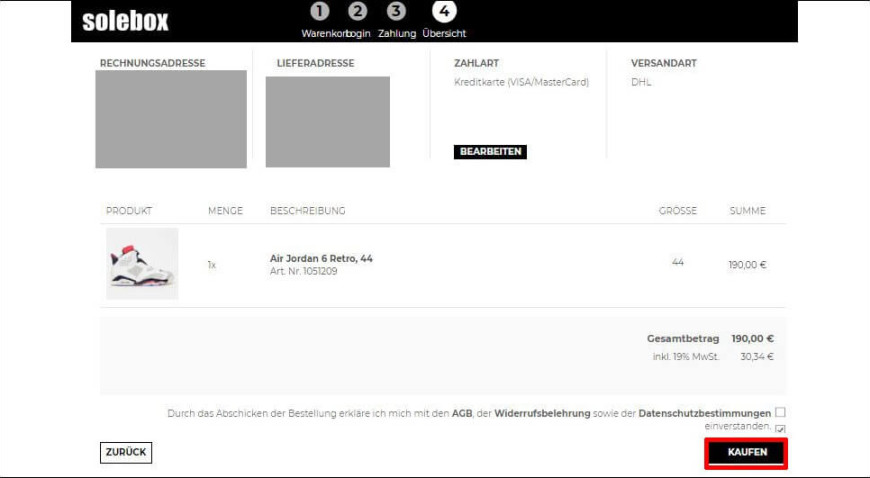This screenshot has height=478, width=870.
Task: Open the Air Jordan 6 product thumbnail
Action: pyautogui.click(x=142, y=264)
